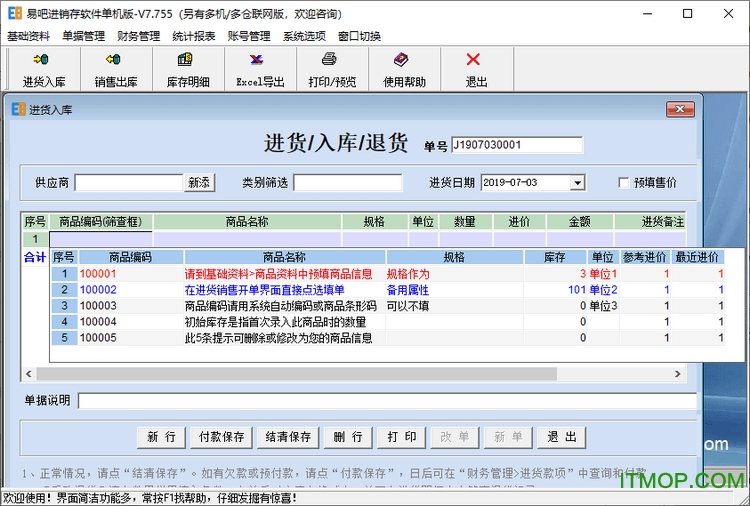Maximize the main application window
Image resolution: width=750 pixels, height=506 pixels.
point(687,13)
